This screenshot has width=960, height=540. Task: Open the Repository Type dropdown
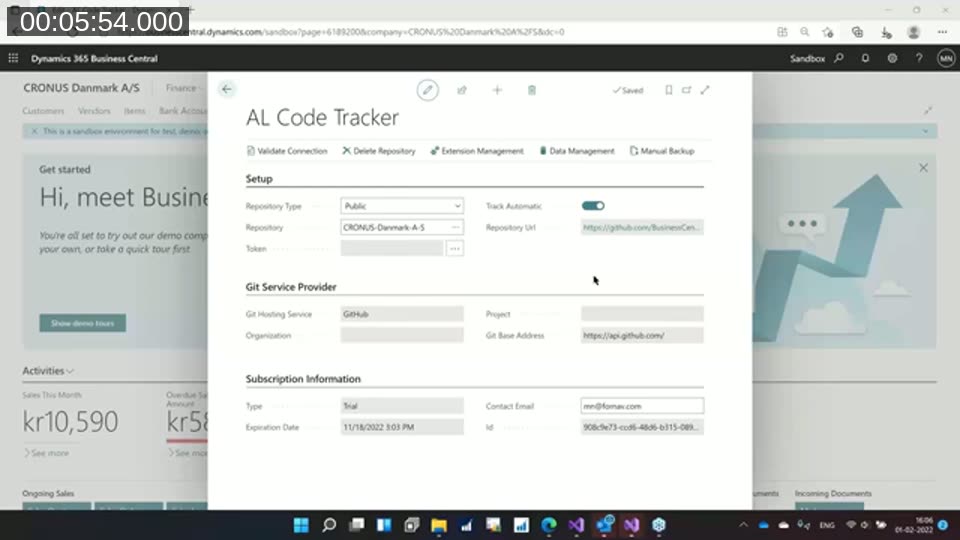[402, 206]
